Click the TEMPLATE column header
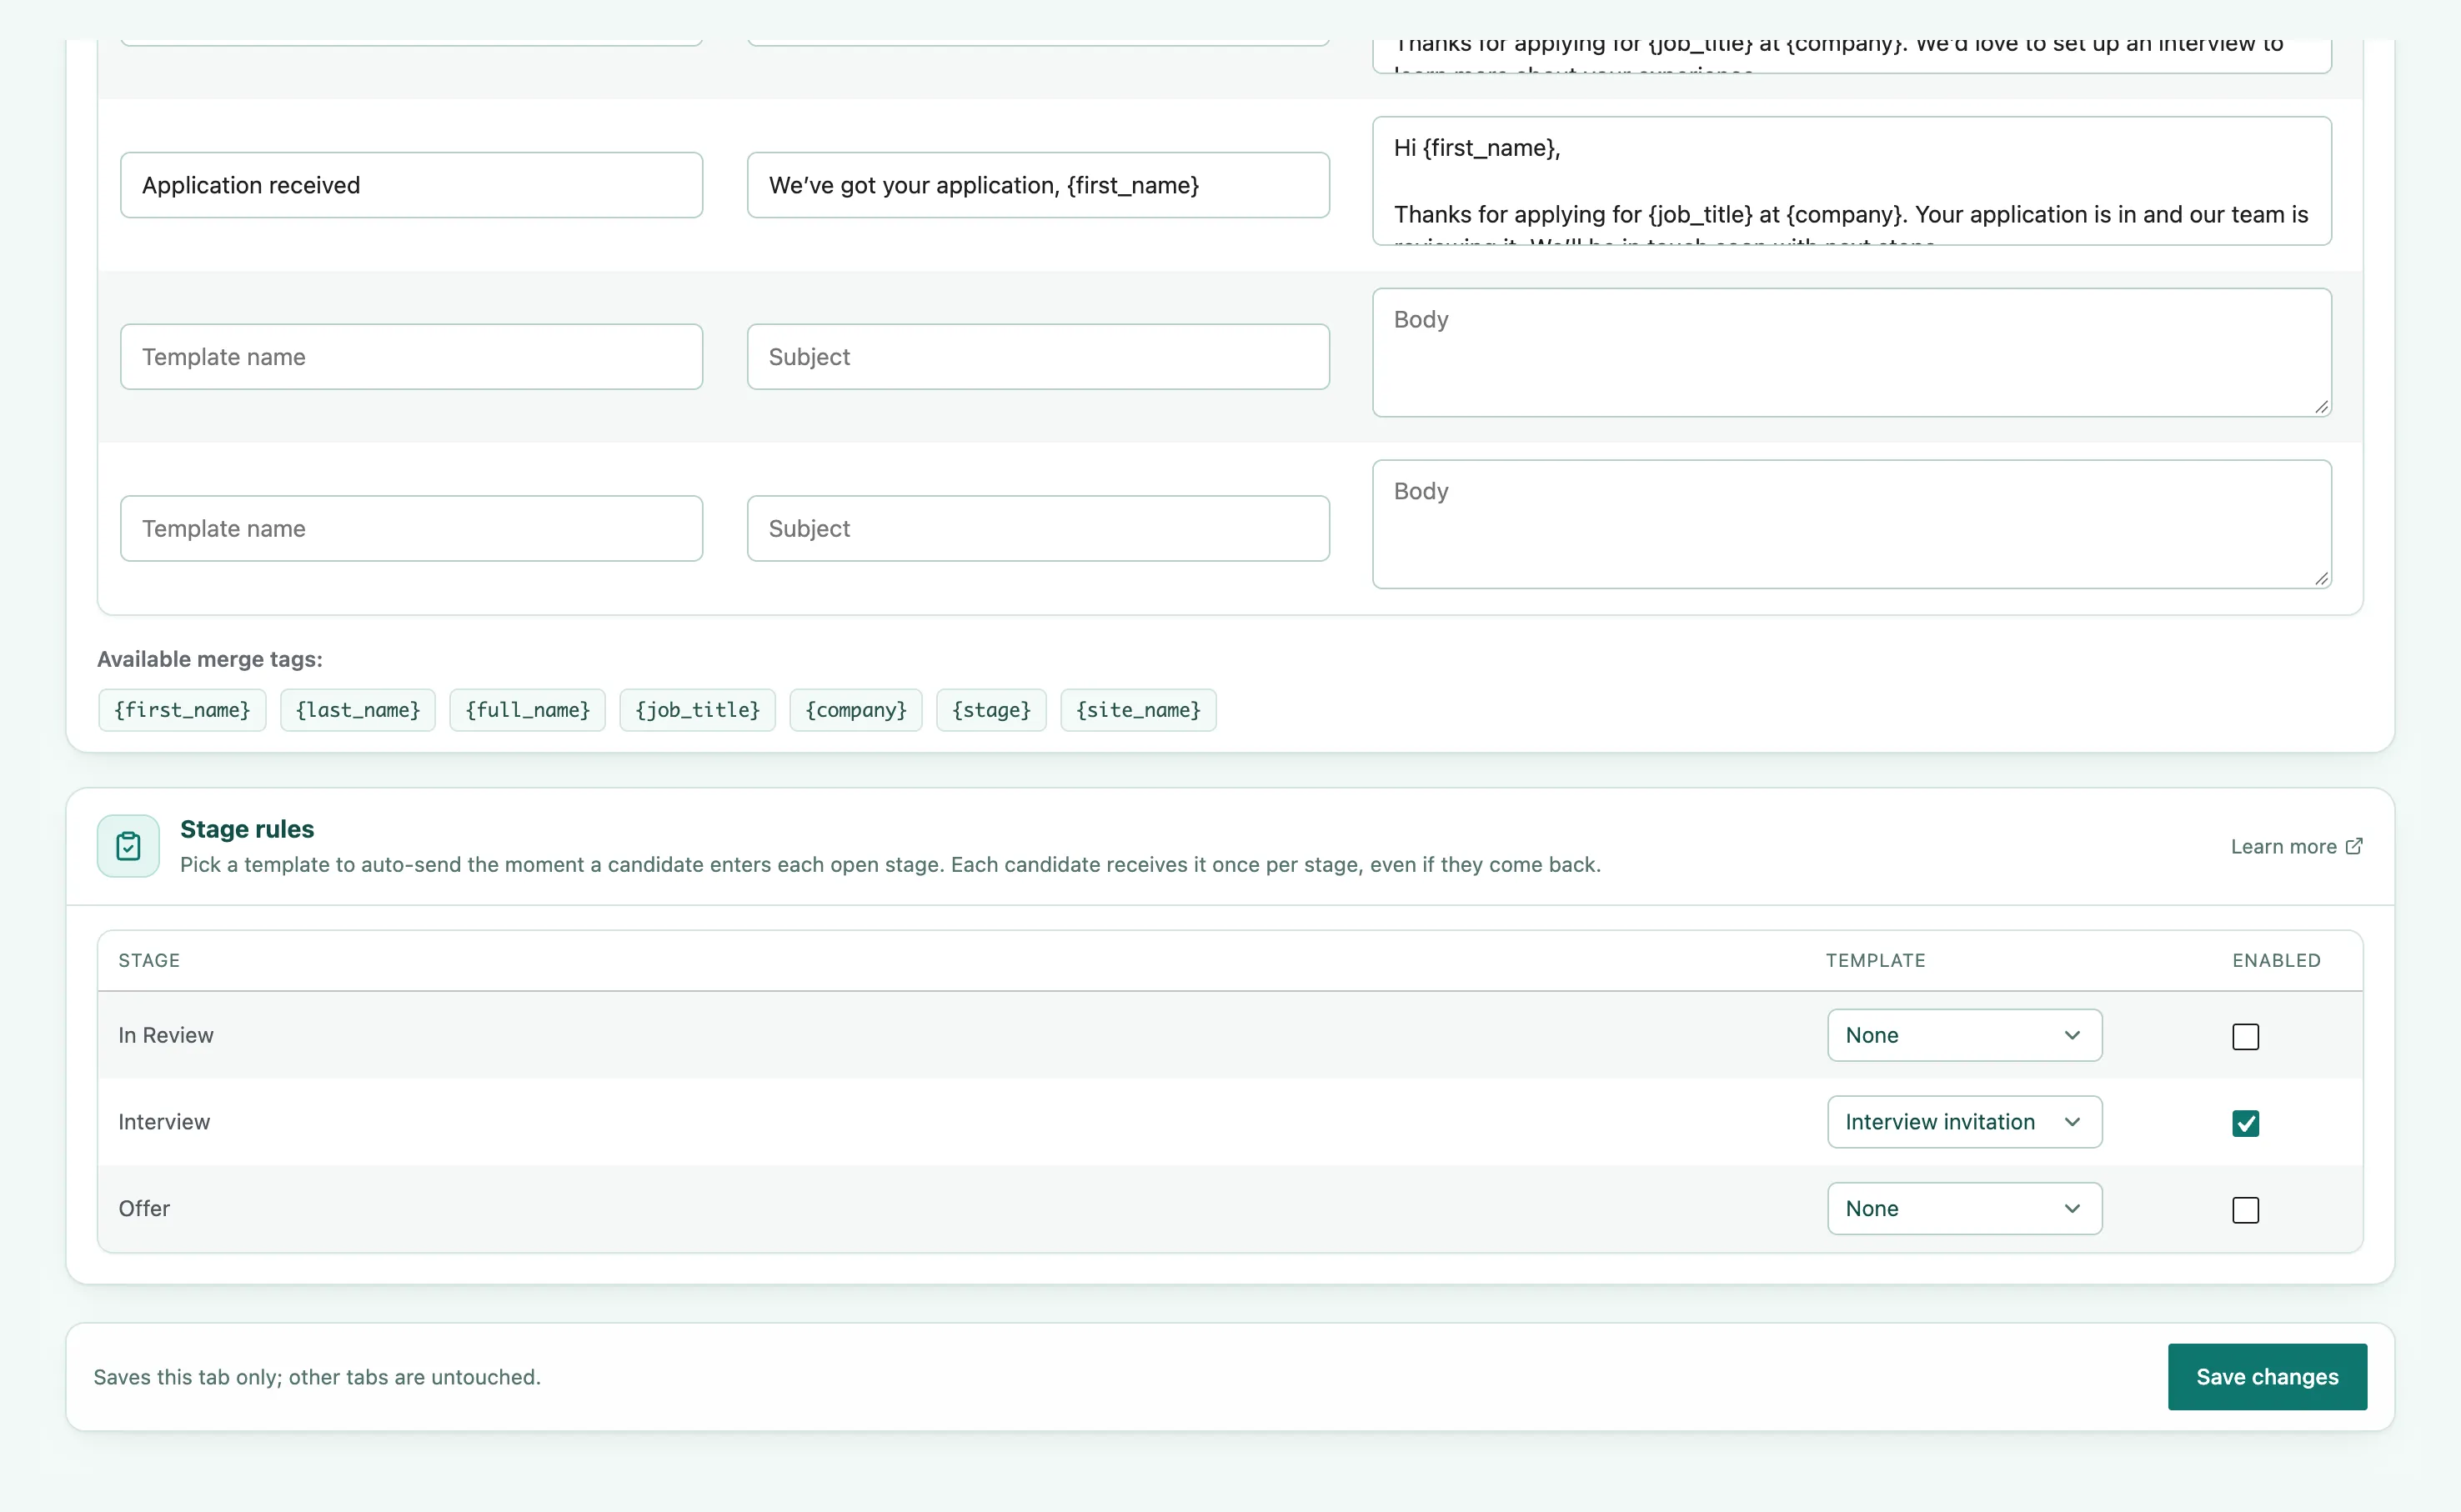 click(1875, 960)
